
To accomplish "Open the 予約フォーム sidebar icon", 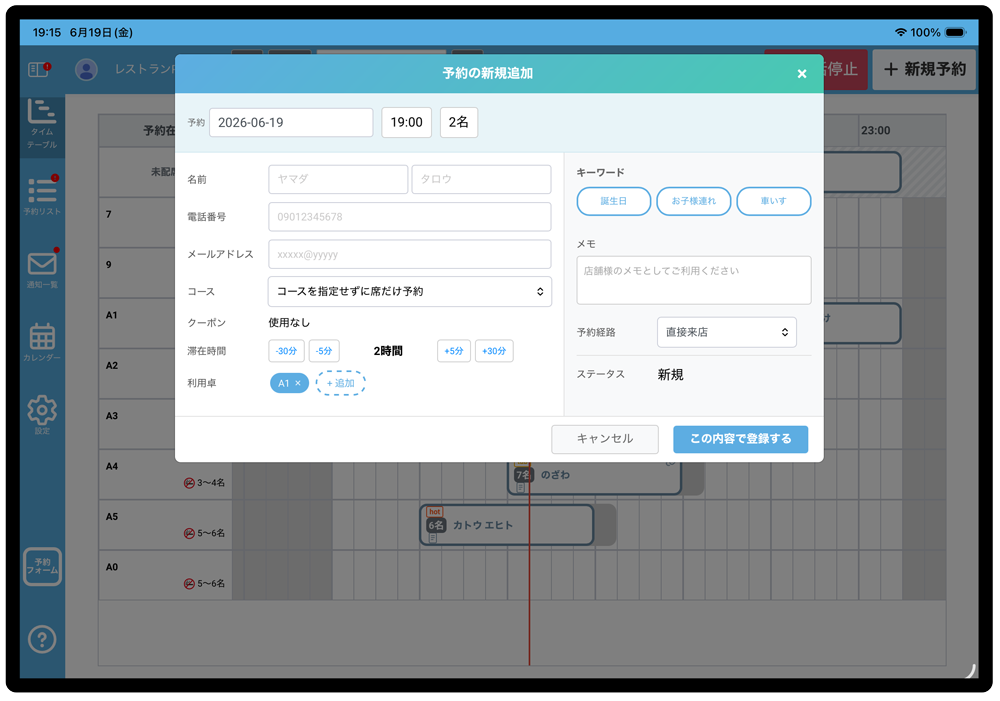I will click(x=42, y=566).
